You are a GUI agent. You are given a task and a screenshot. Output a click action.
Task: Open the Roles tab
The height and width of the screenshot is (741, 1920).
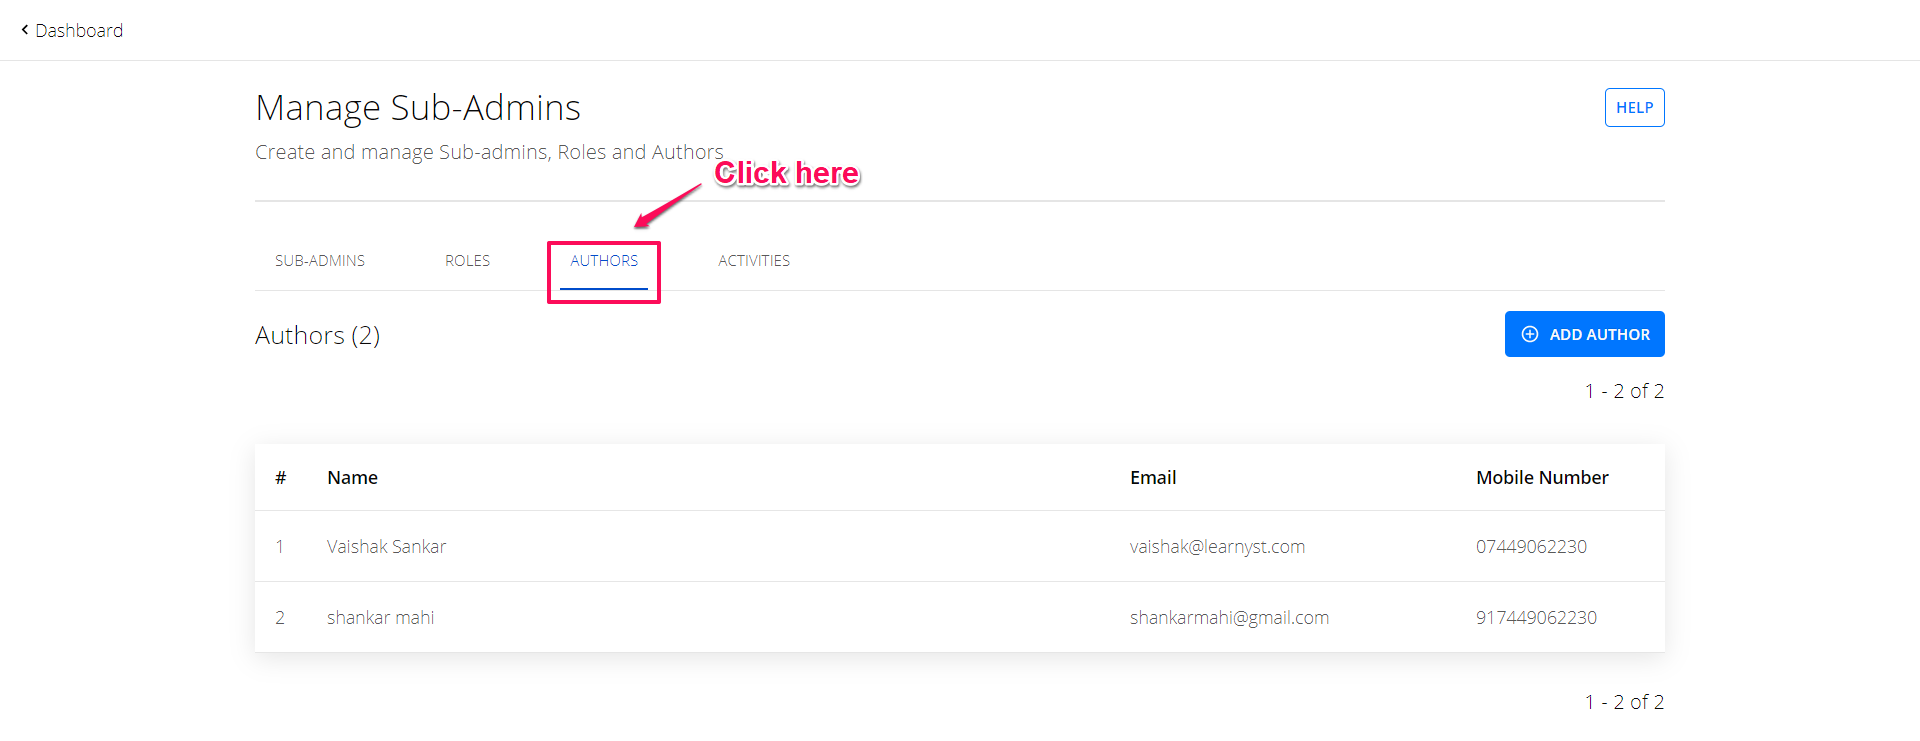pyautogui.click(x=467, y=261)
